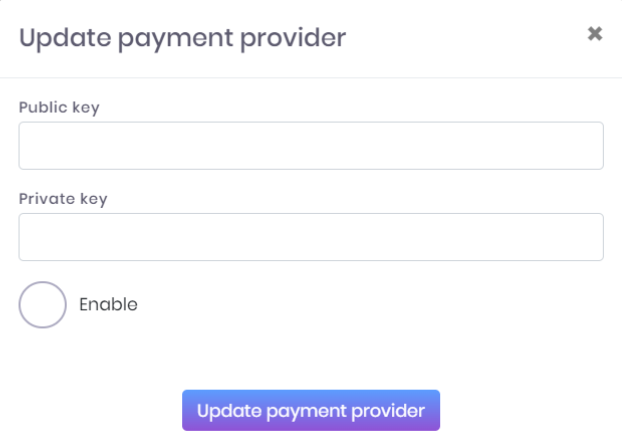Image resolution: width=622 pixels, height=448 pixels.
Task: Place cursor in the Public key textbox
Action: coord(311,146)
